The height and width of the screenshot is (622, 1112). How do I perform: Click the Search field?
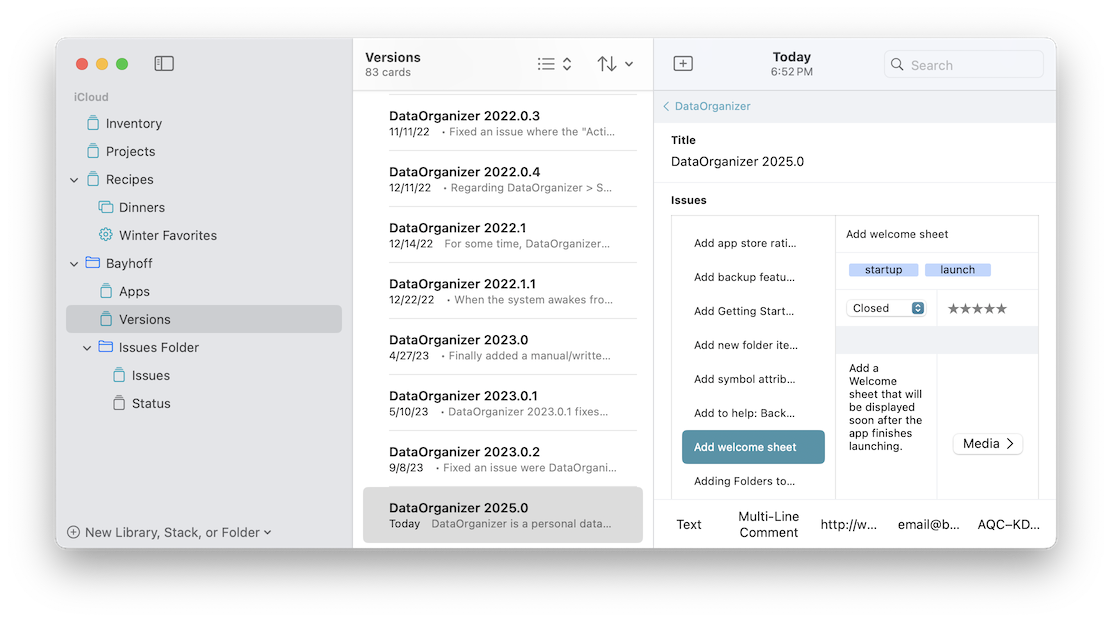coord(964,65)
